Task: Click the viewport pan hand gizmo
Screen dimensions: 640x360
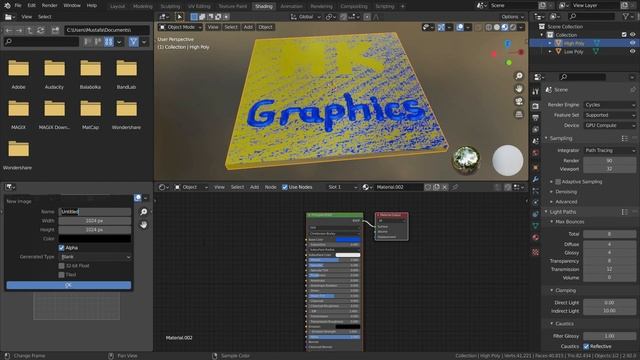Action: [519, 89]
